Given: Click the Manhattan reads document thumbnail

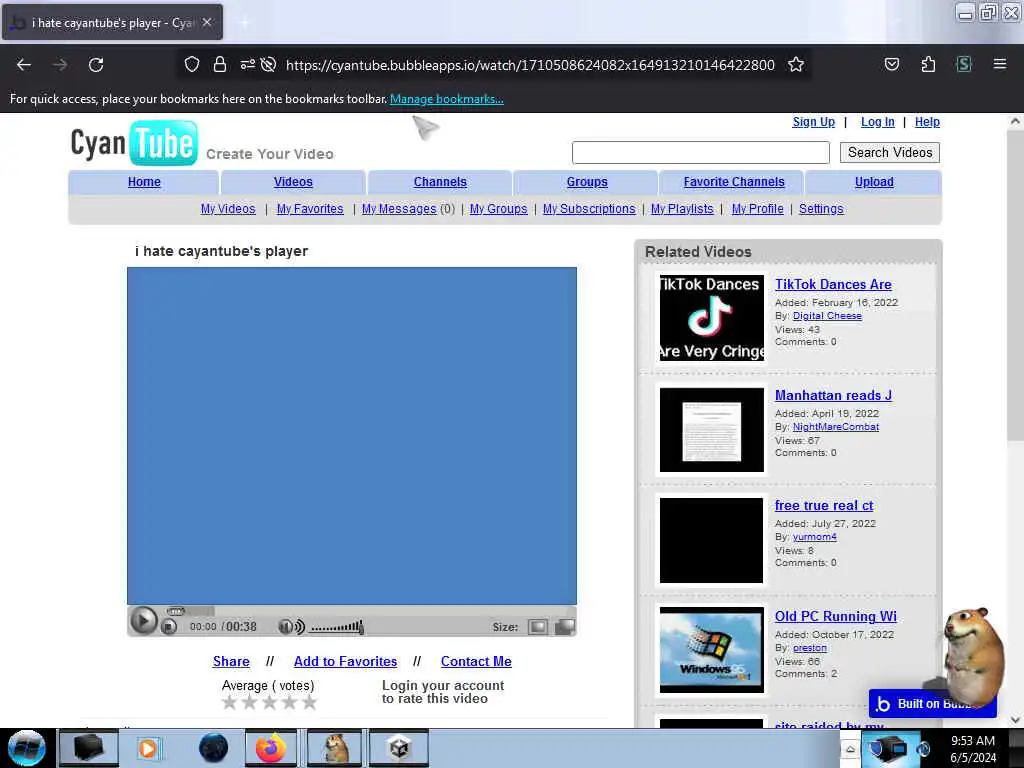Looking at the screenshot, I should tap(711, 430).
